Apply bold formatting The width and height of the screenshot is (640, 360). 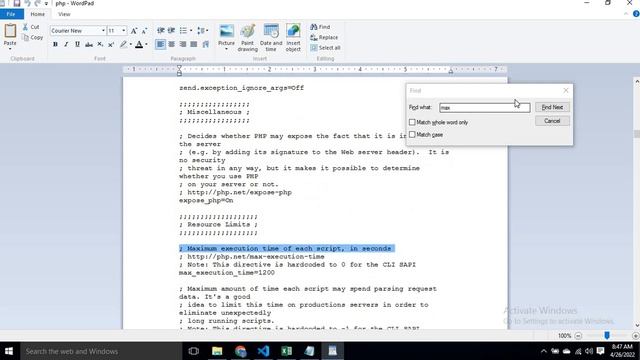(55, 44)
